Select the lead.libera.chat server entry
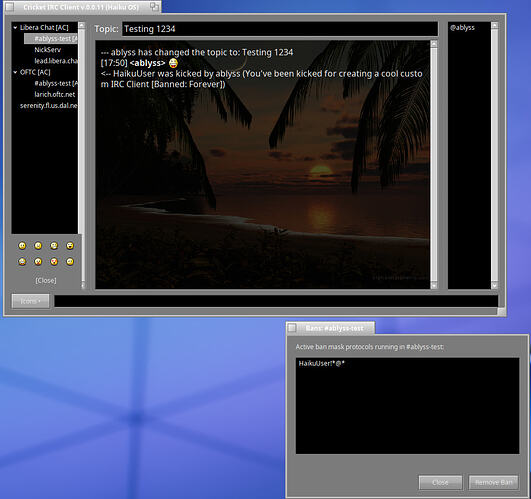The width and height of the screenshot is (531, 499). coord(56,61)
